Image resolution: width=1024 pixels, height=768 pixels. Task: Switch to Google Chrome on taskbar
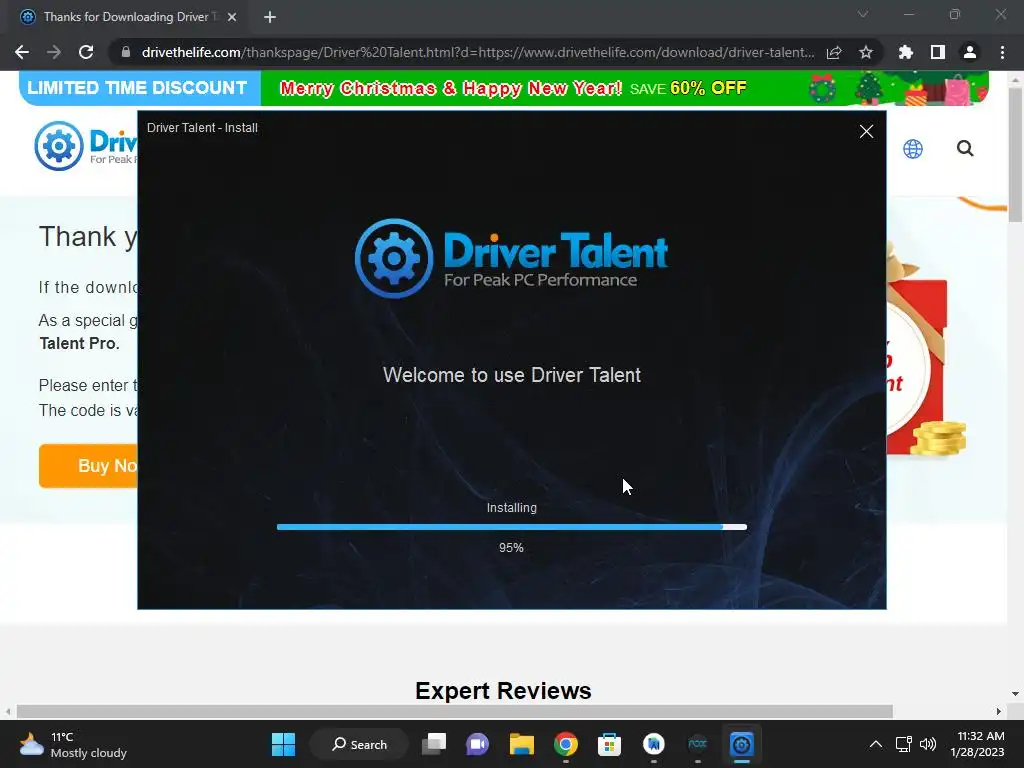point(566,744)
